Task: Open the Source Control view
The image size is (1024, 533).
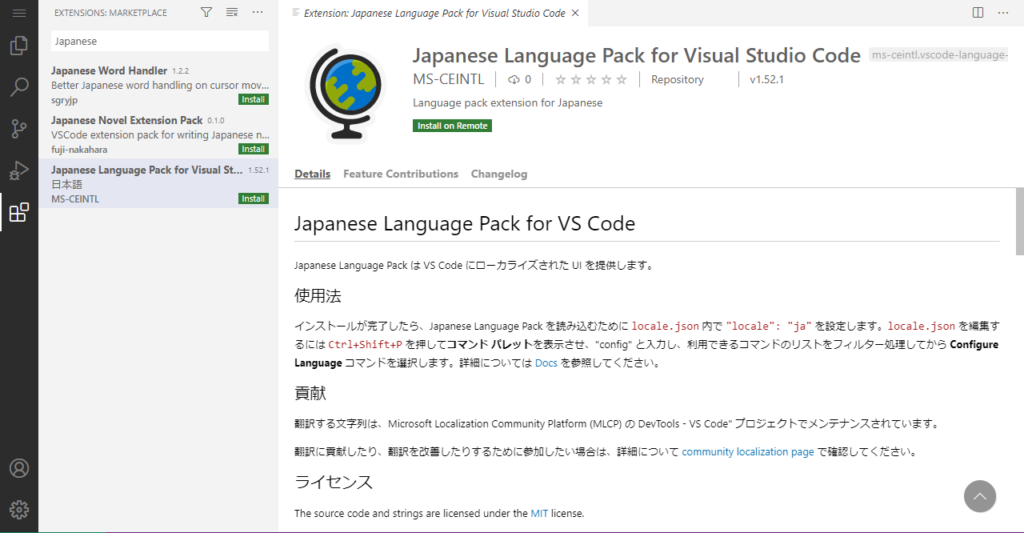Action: 19,129
